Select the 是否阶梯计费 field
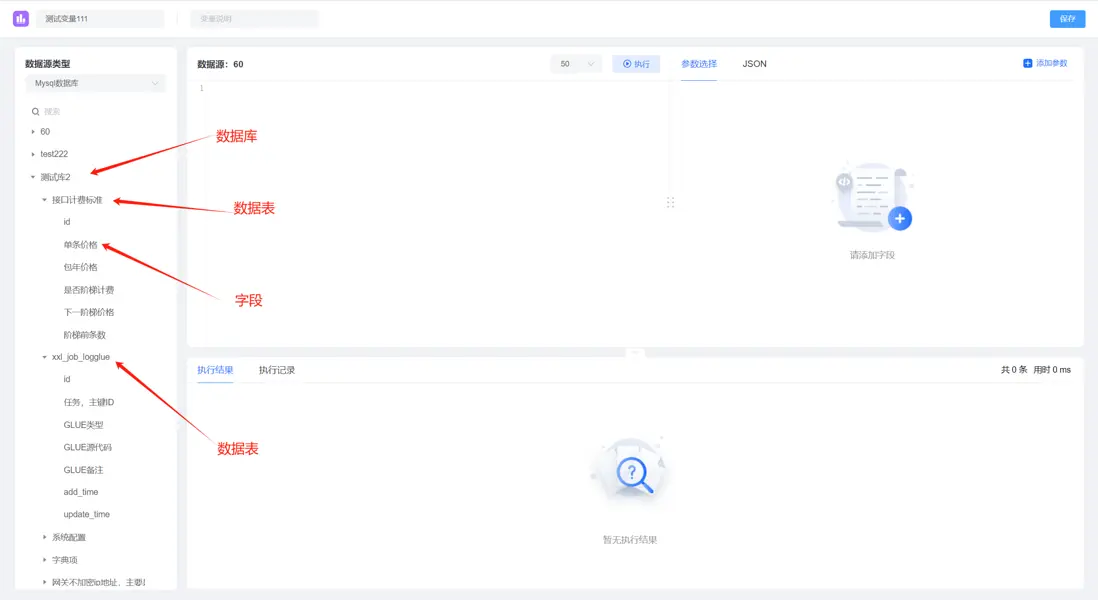 88,290
